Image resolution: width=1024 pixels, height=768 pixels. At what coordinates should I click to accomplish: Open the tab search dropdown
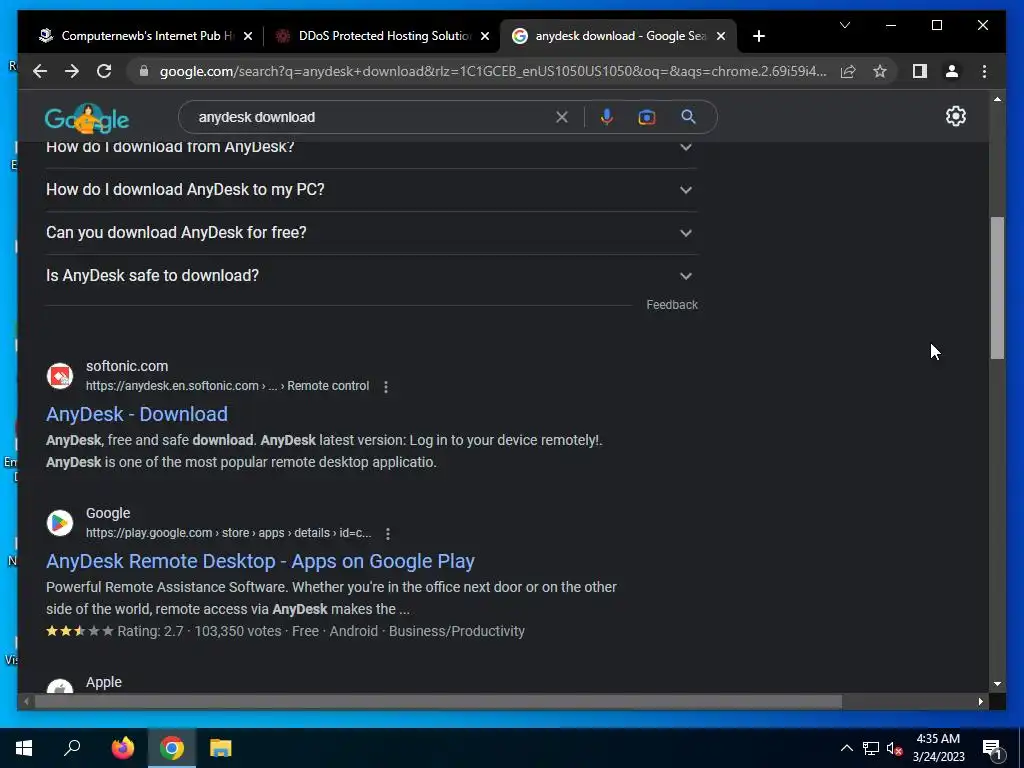click(x=844, y=25)
